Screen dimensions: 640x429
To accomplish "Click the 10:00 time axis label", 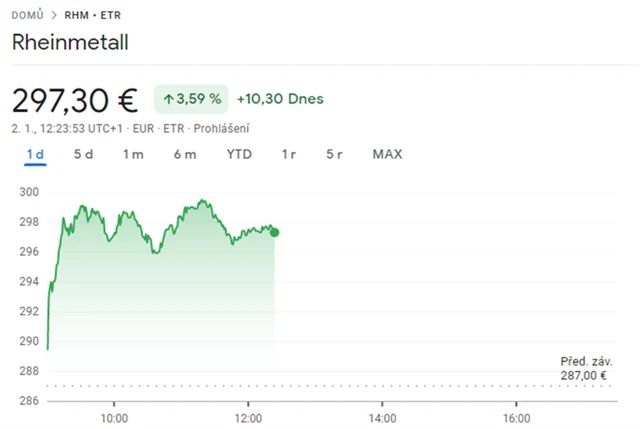I will [113, 418].
